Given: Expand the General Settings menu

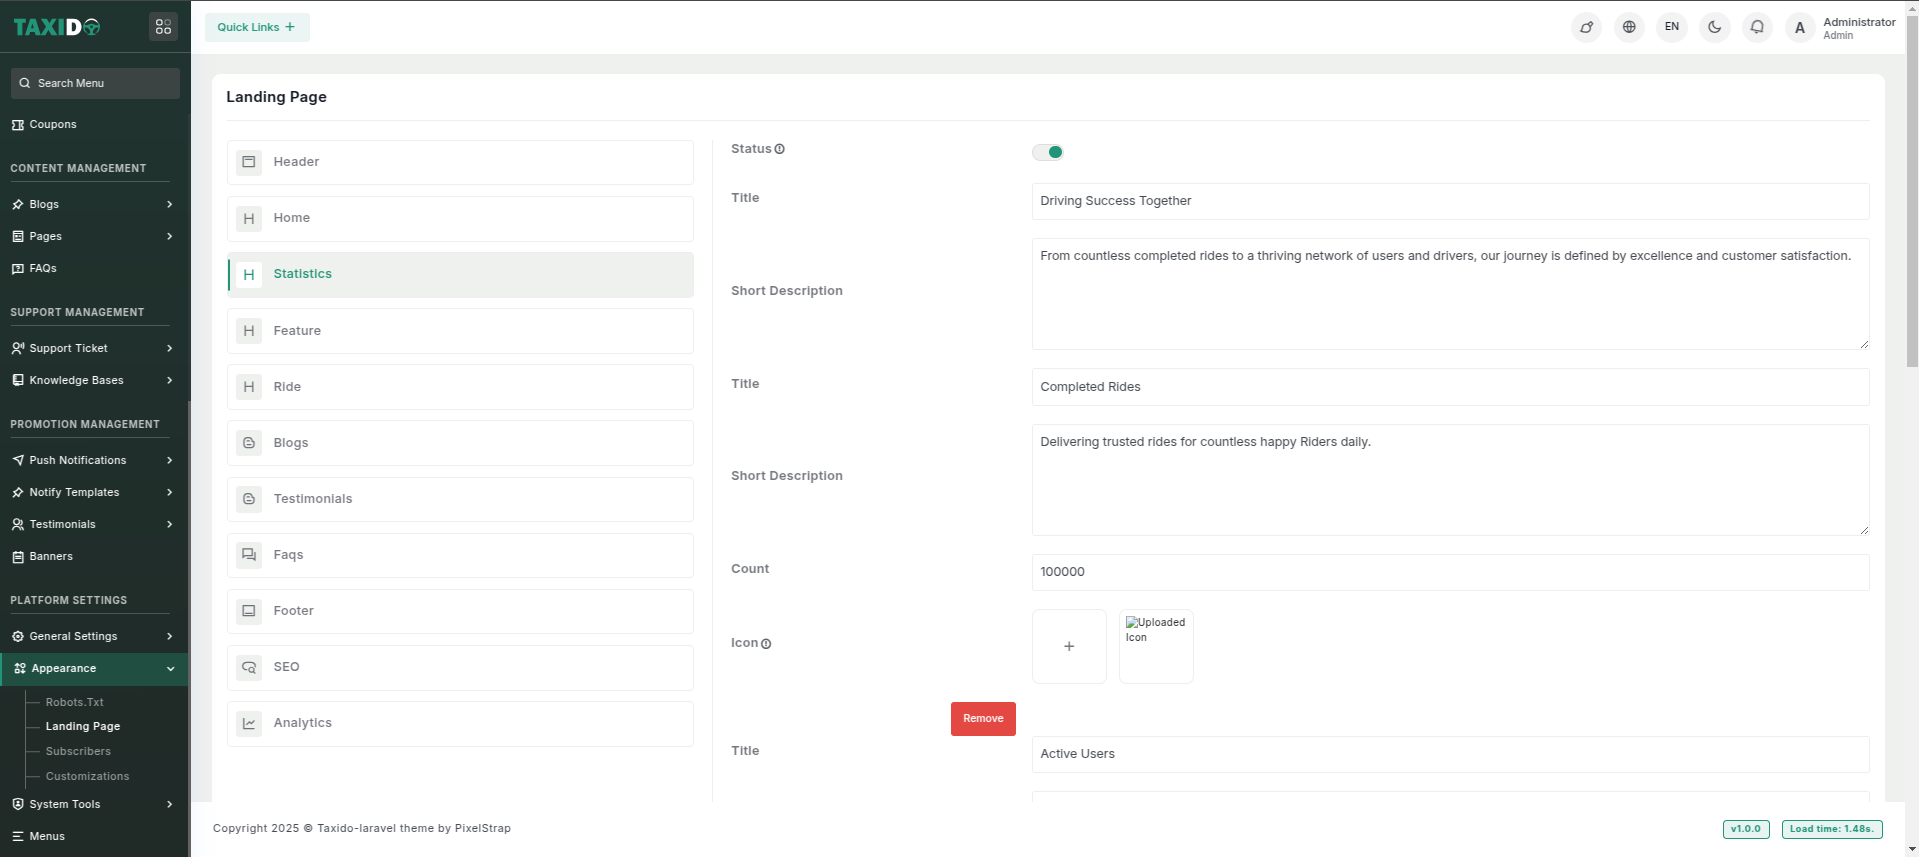Looking at the screenshot, I should [92, 636].
